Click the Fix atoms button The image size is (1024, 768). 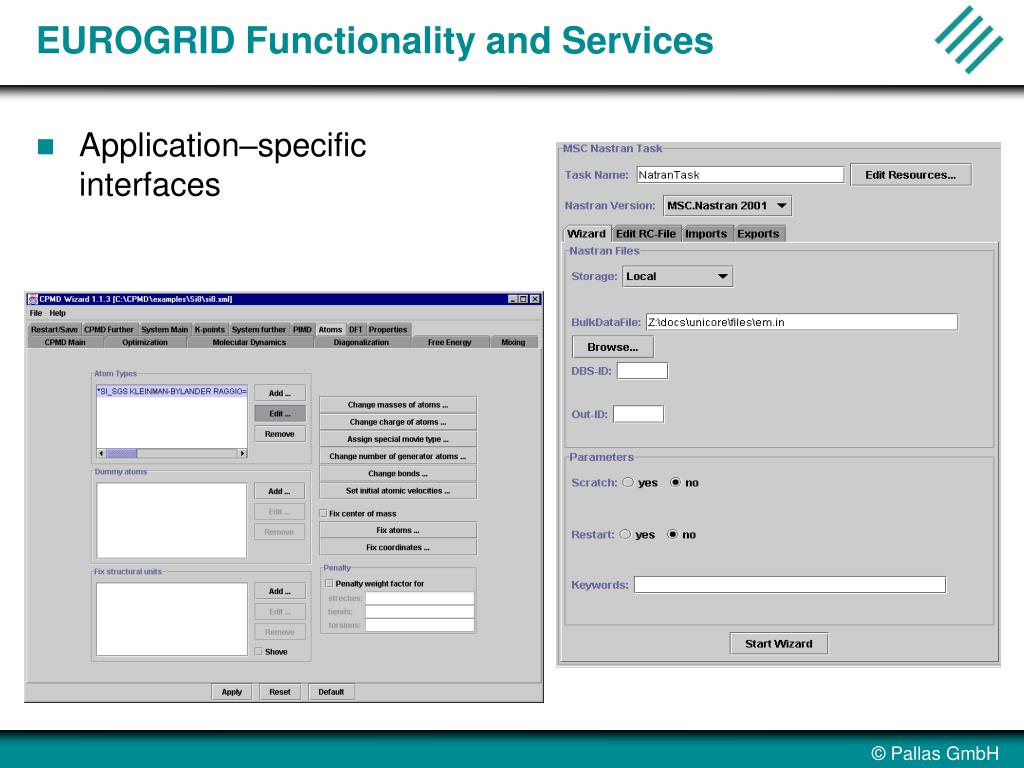coord(398,530)
